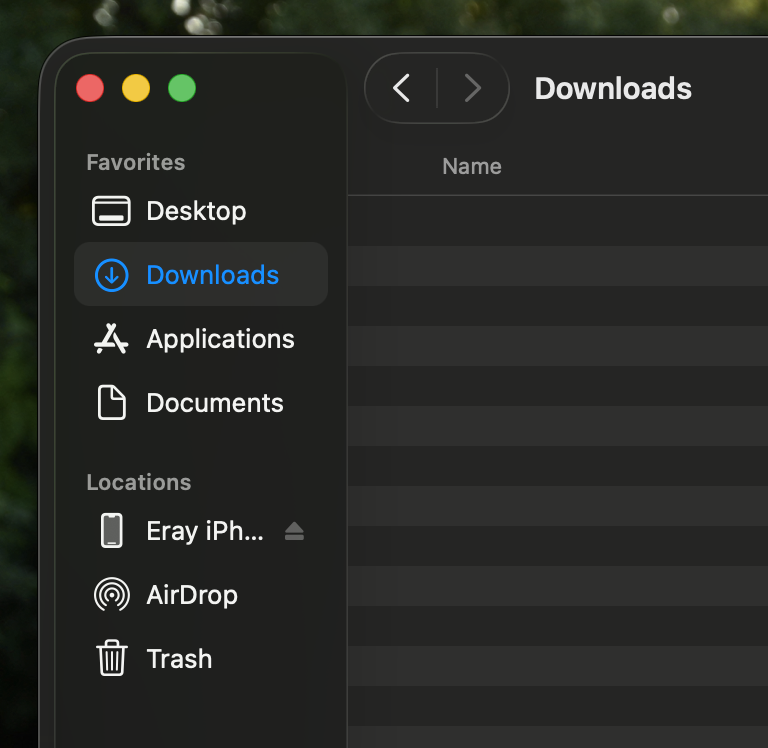Open the Desktop label in Favorites
768x748 pixels.
pos(196,211)
